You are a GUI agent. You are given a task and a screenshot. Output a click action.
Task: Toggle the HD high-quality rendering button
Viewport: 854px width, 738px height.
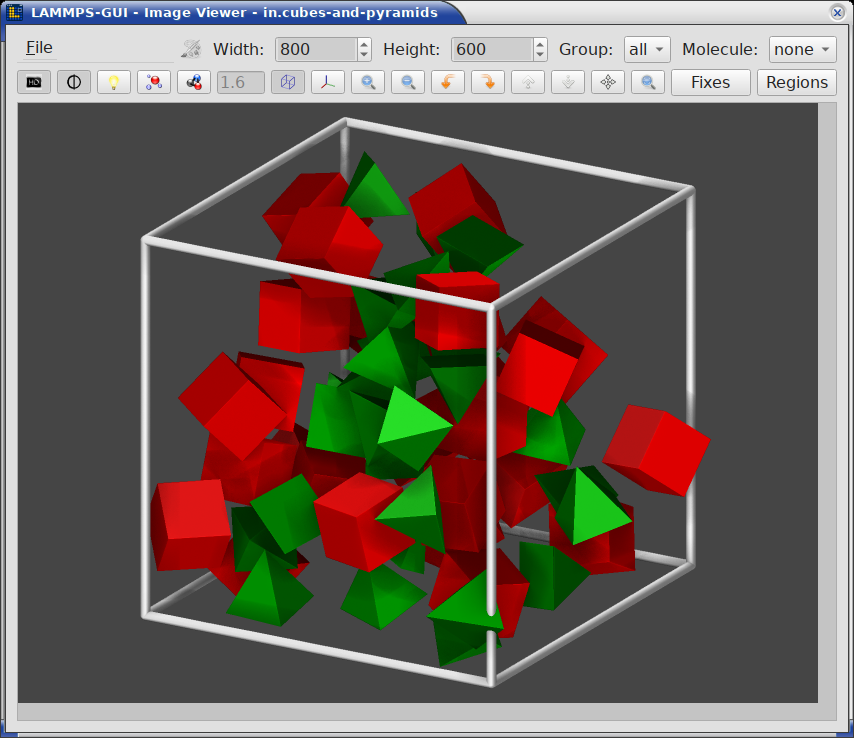click(x=34, y=82)
